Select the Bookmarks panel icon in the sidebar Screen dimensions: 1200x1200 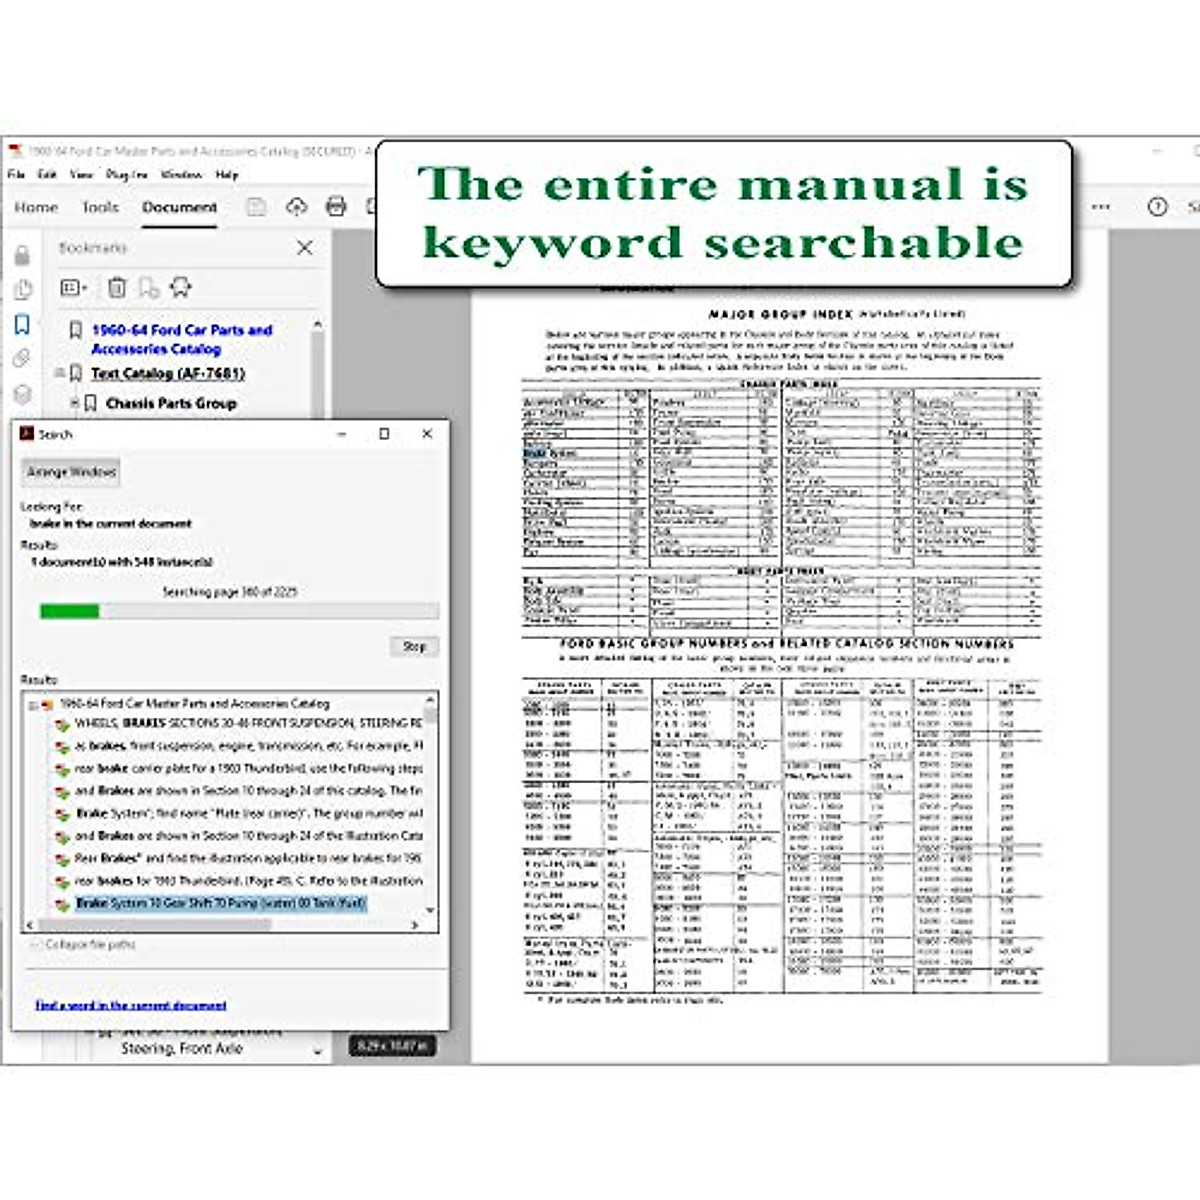22,325
